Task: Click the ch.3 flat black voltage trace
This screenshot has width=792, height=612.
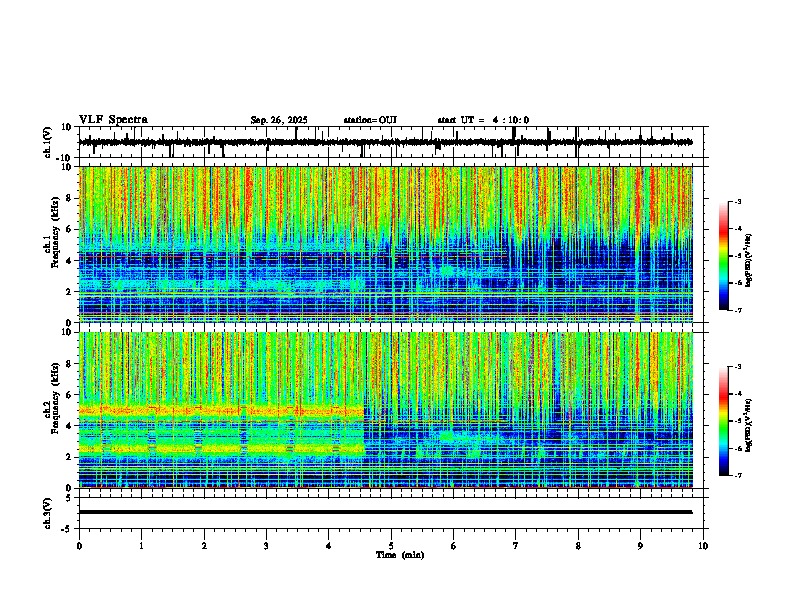Action: tap(386, 512)
